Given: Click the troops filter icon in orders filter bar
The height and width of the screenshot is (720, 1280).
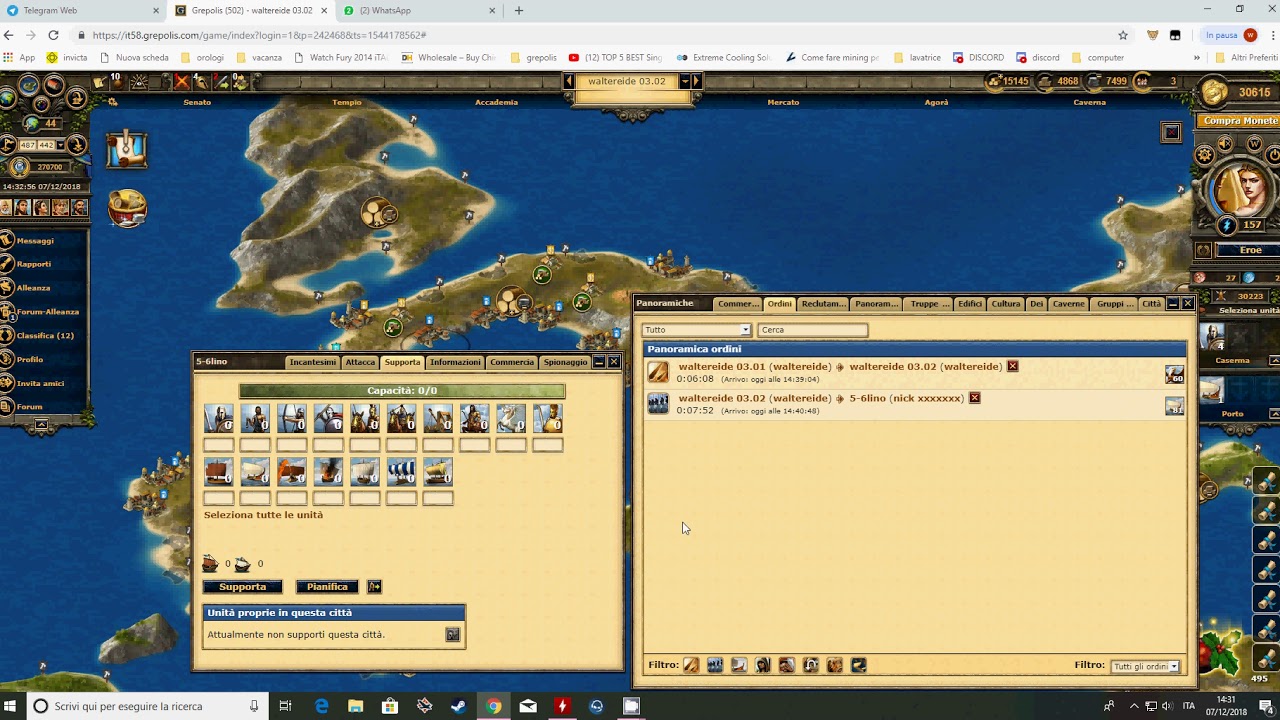Looking at the screenshot, I should pyautogui.click(x=715, y=665).
